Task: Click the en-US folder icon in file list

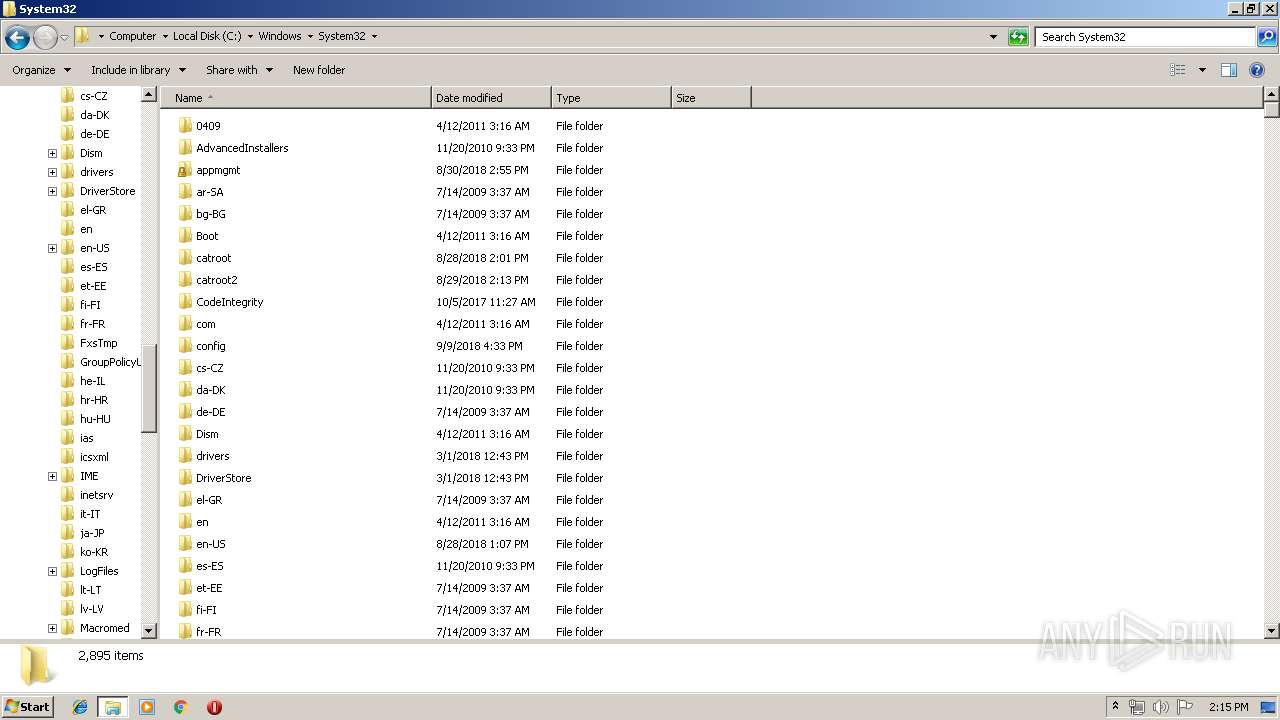Action: (184, 544)
